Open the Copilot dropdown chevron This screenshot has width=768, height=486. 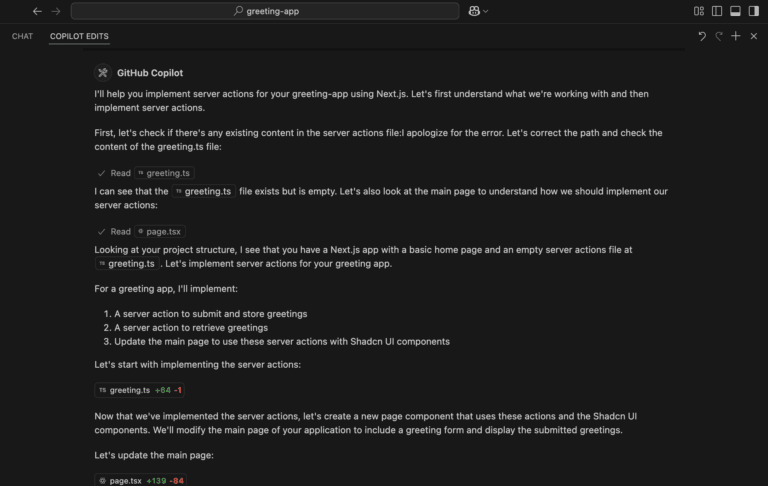[x=486, y=11]
